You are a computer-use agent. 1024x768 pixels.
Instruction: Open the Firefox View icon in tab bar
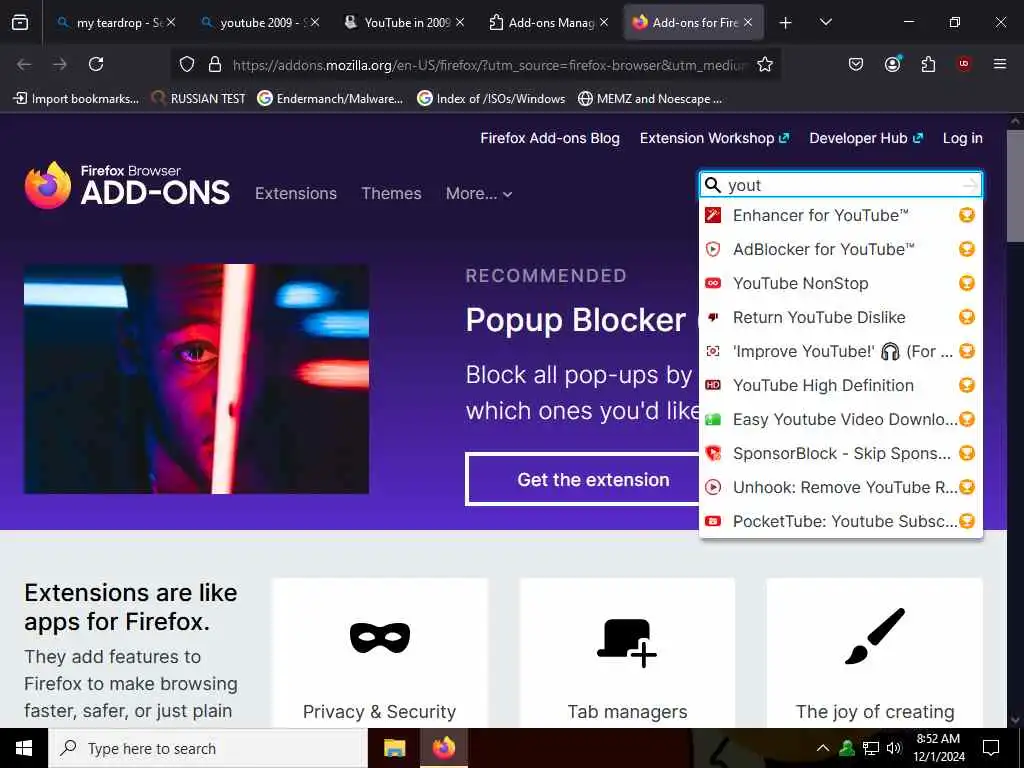pos(20,22)
